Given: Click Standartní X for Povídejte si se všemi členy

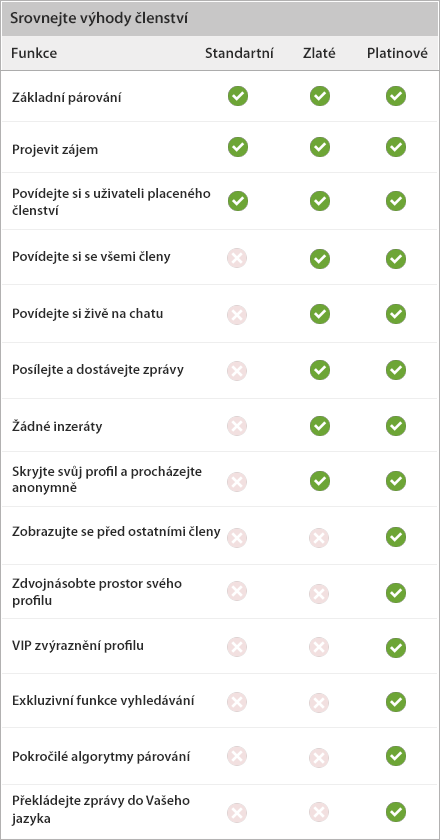Looking at the screenshot, I should pyautogui.click(x=237, y=259).
